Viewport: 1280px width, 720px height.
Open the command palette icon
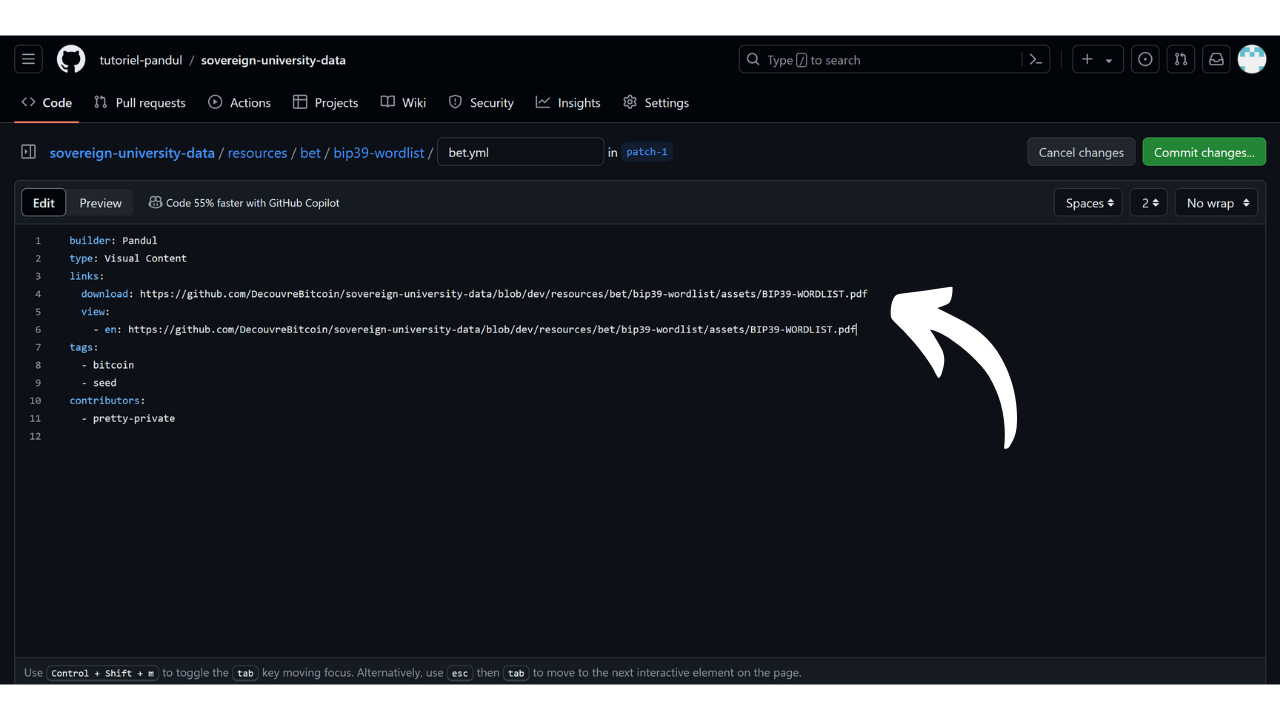[x=1036, y=60]
